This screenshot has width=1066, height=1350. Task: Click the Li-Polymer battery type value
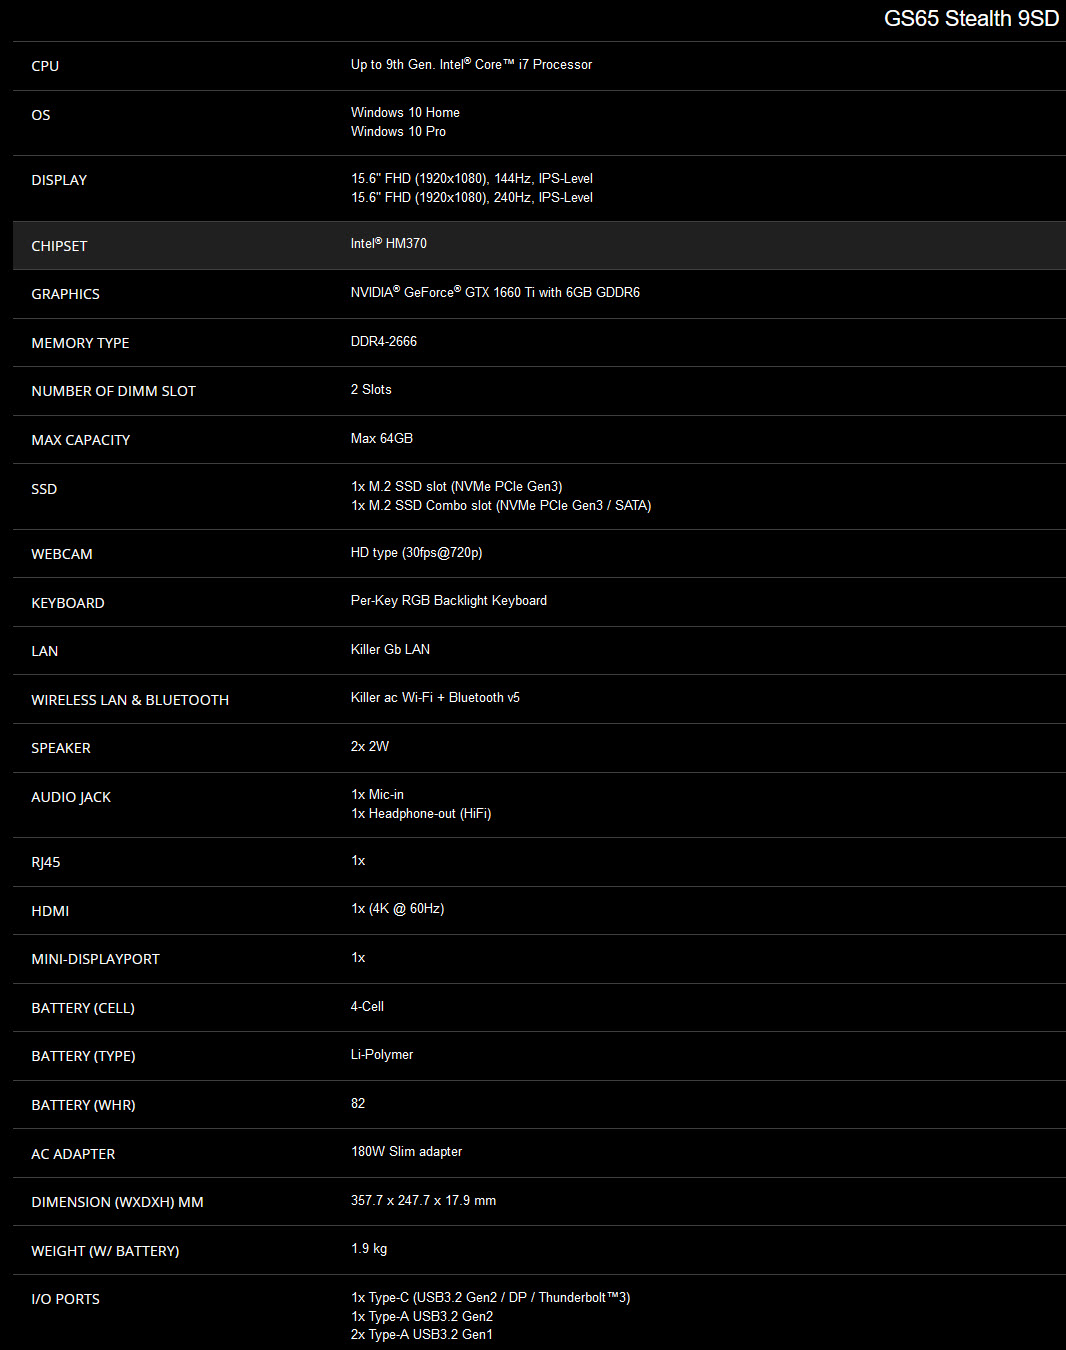coord(381,1055)
